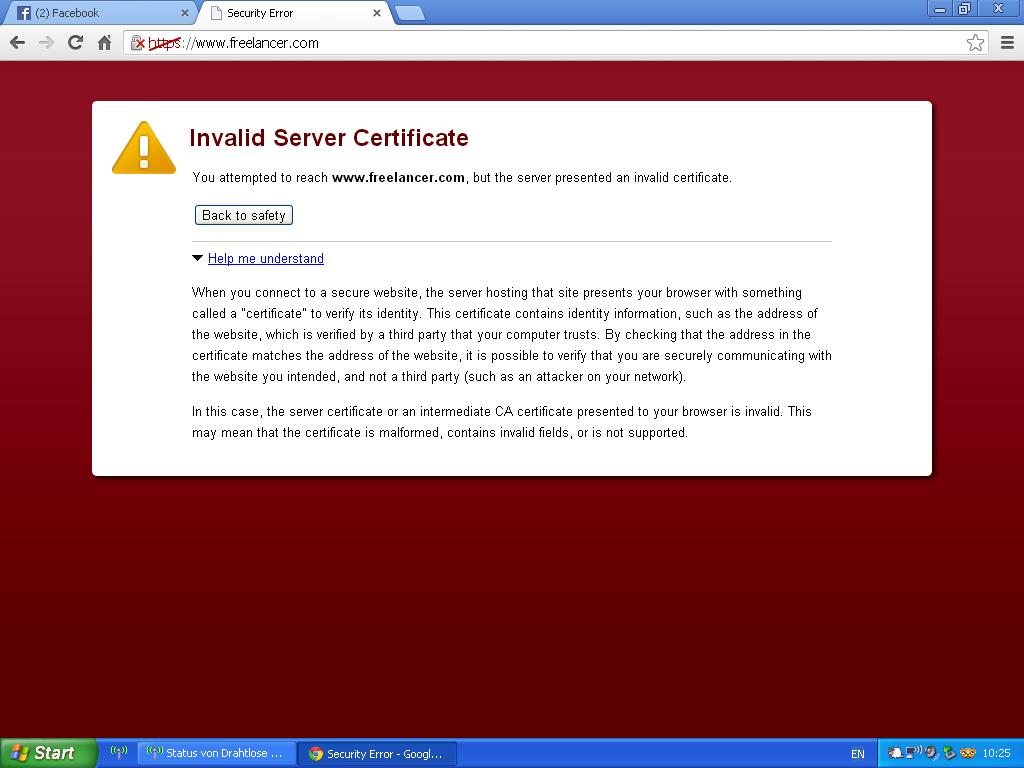
Task: Select Security Error Chrome taskbar button
Action: 377,754
